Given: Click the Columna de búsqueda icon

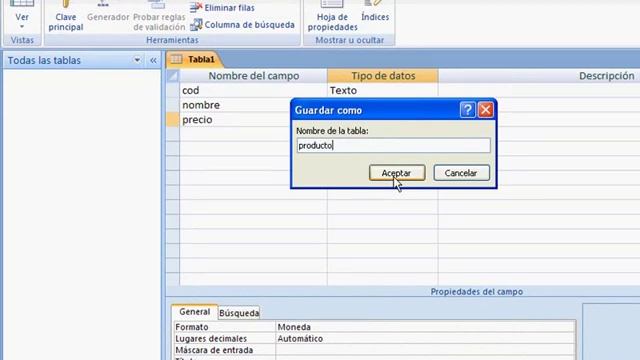Looking at the screenshot, I should coord(196,25).
